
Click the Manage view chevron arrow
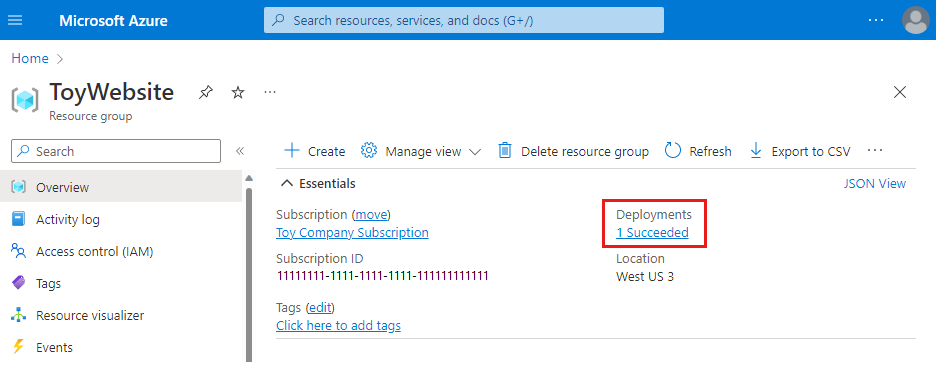coord(475,152)
